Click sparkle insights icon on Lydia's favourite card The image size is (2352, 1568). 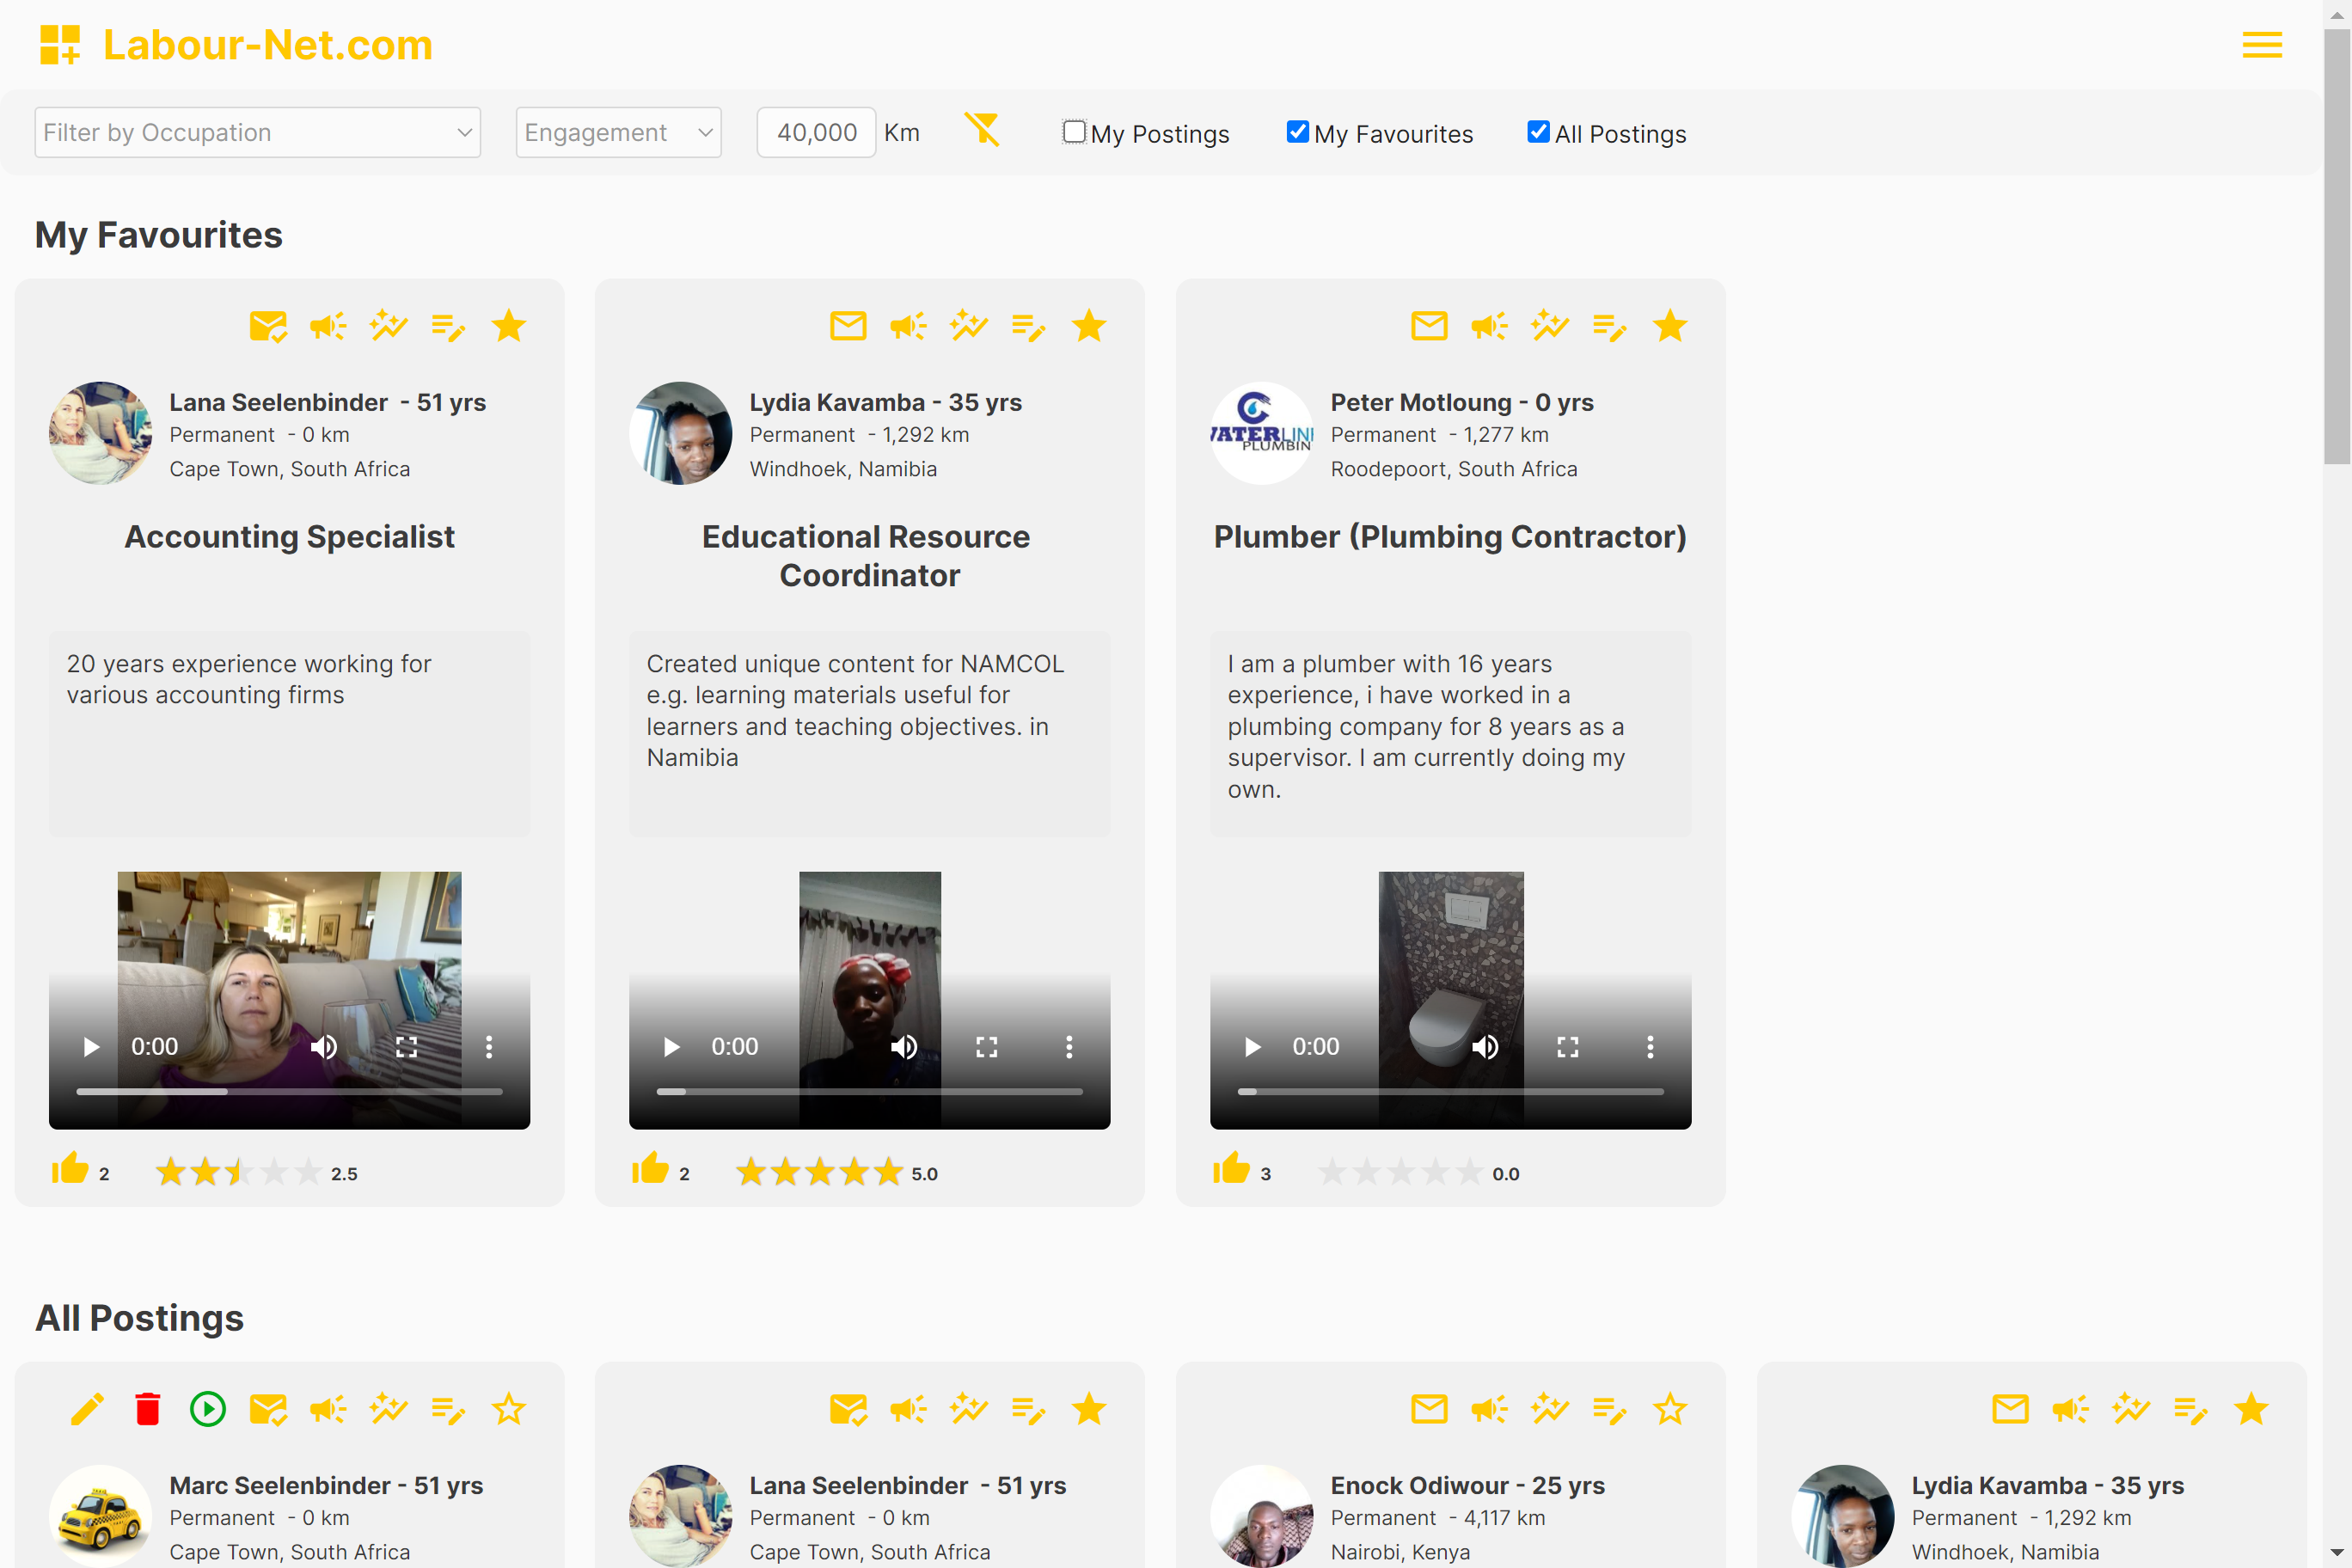(968, 326)
